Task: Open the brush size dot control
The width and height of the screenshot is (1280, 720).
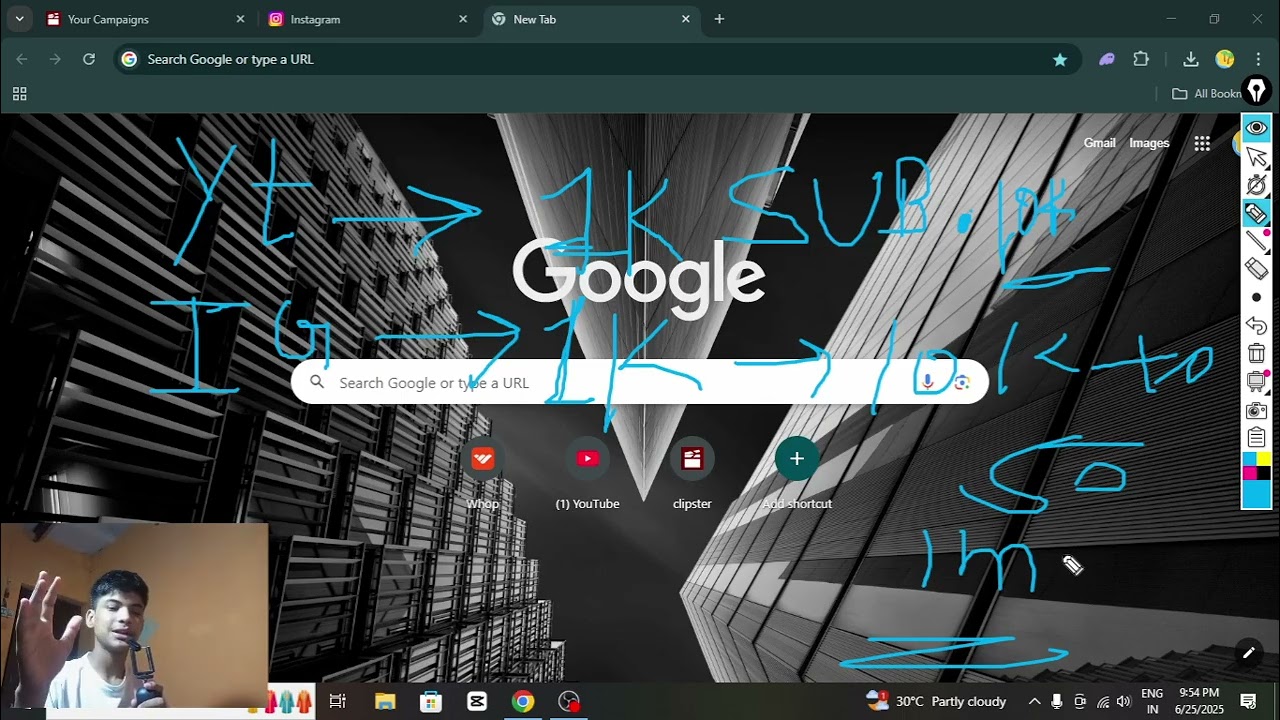Action: coord(1256,297)
